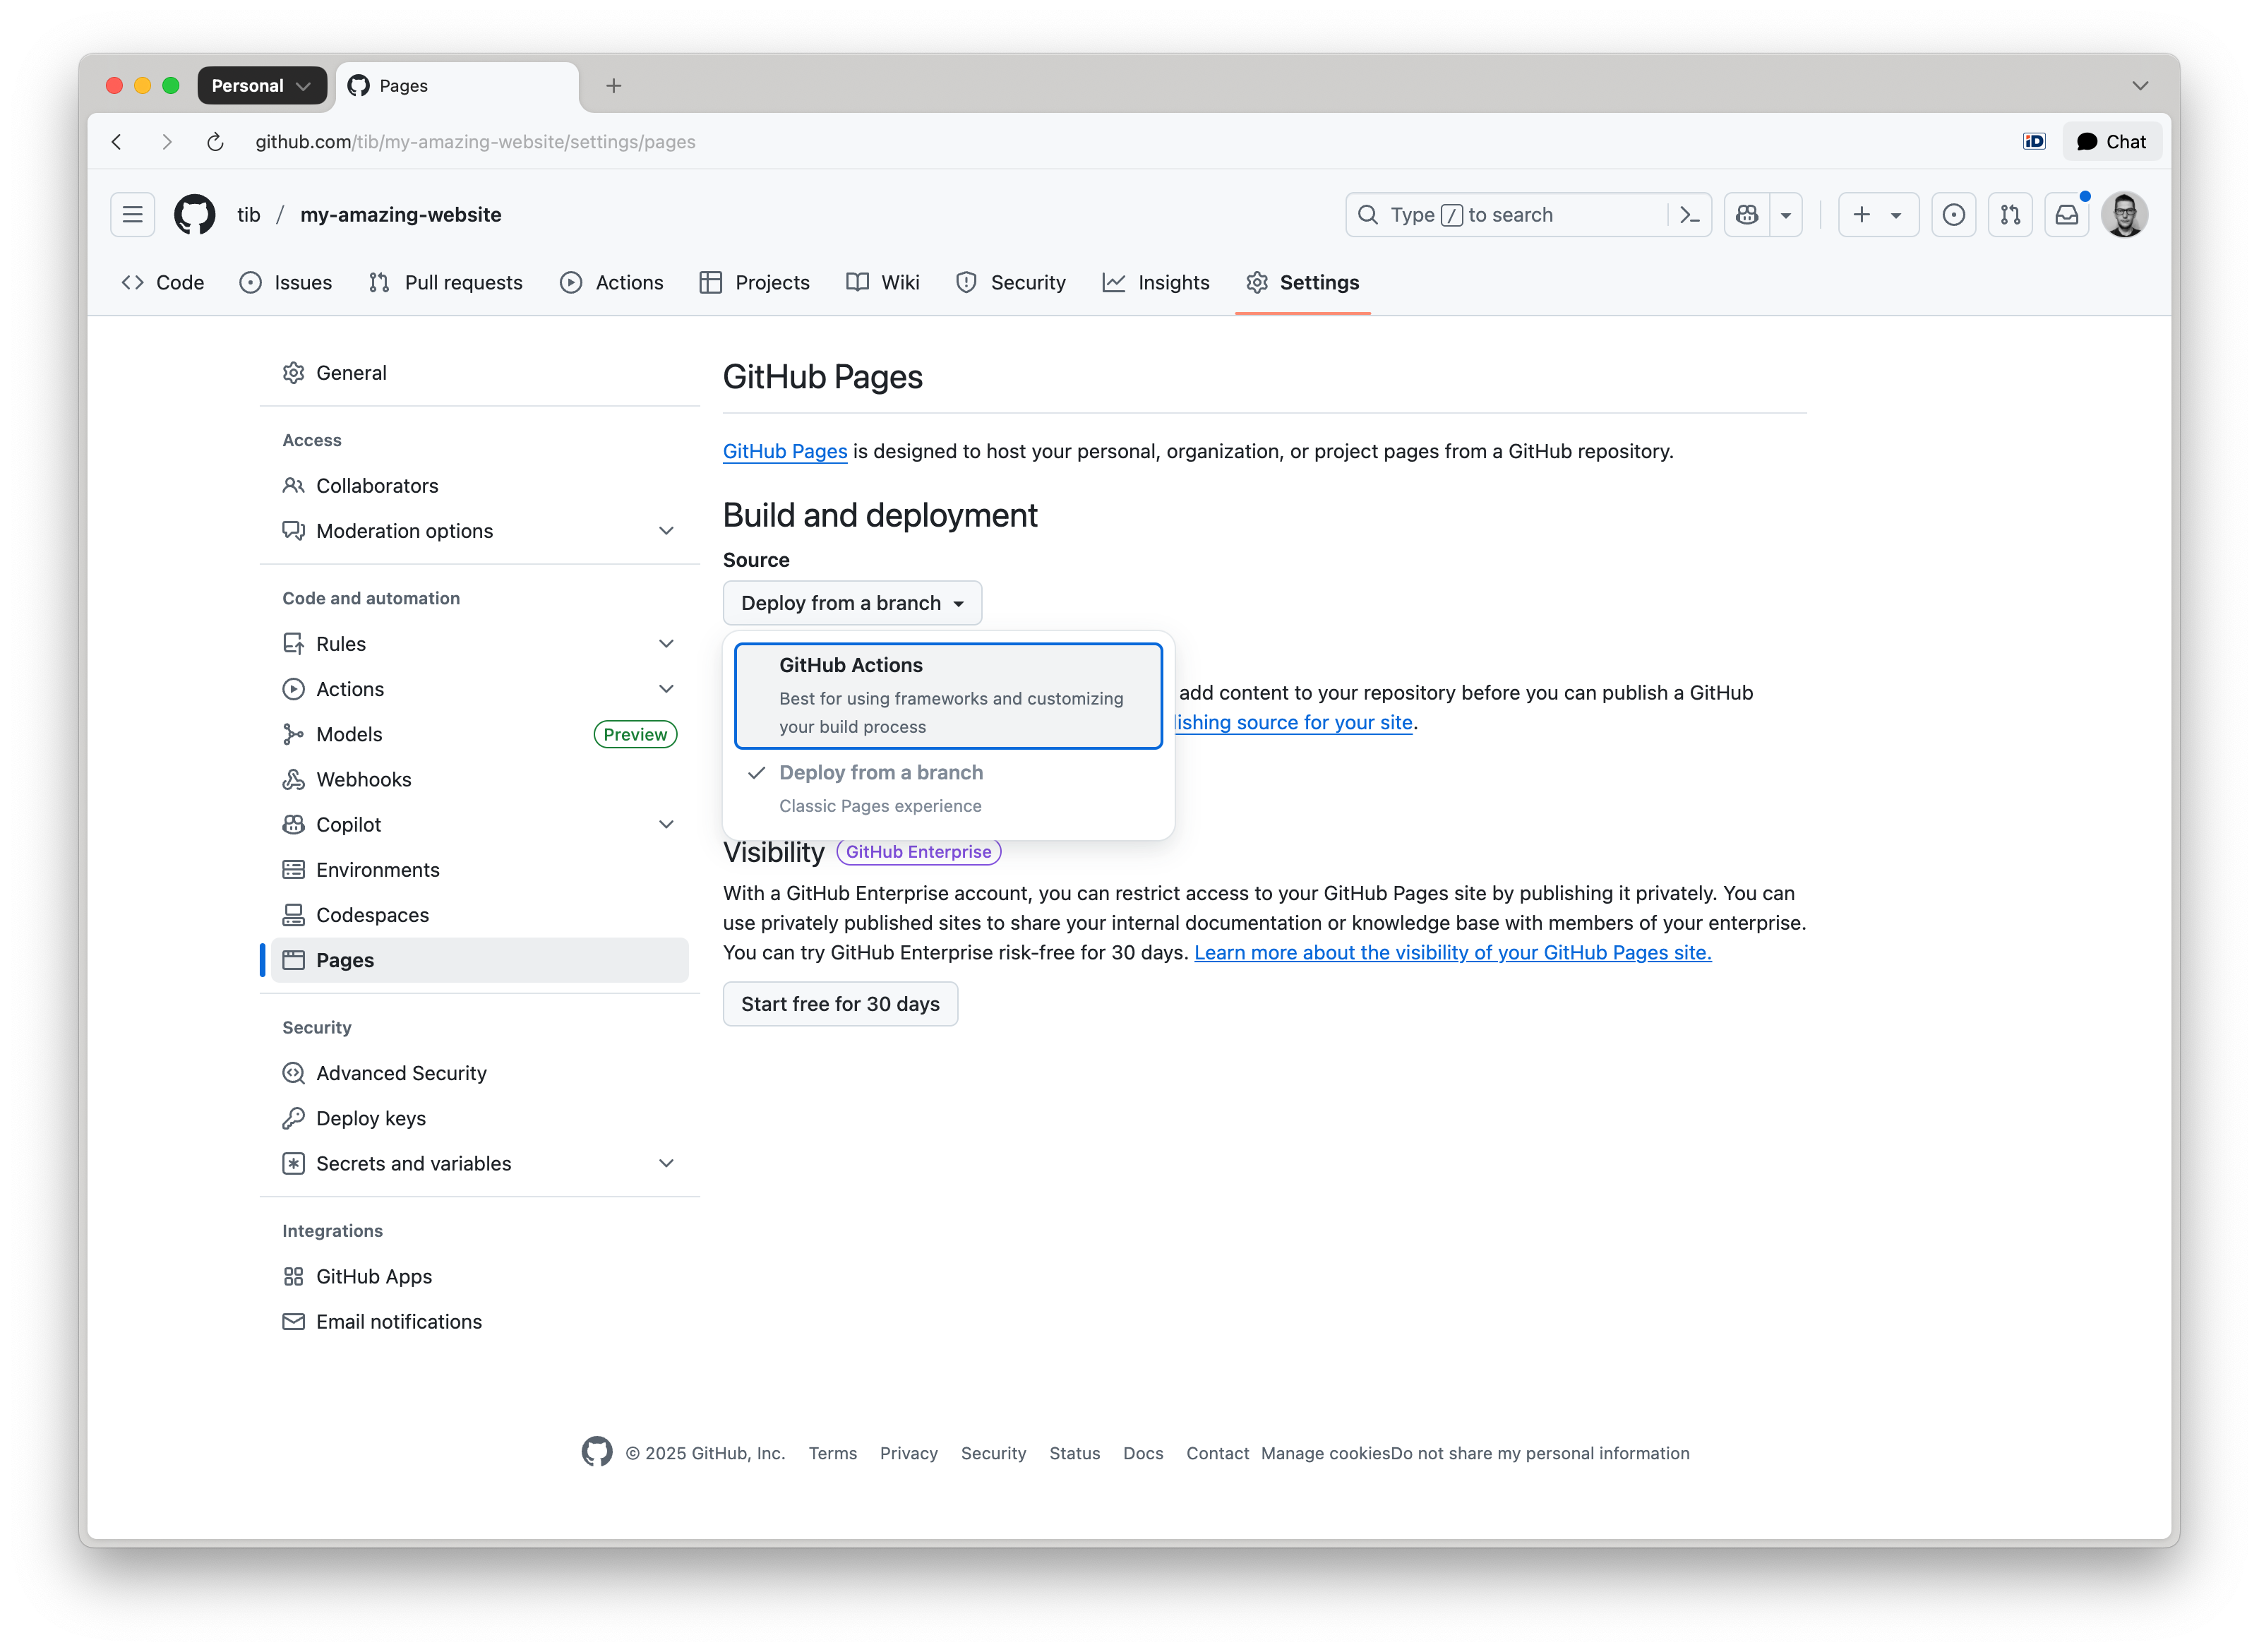Open GitHub Apps settings
This screenshot has width=2259, height=1652.
click(x=480, y=1277)
